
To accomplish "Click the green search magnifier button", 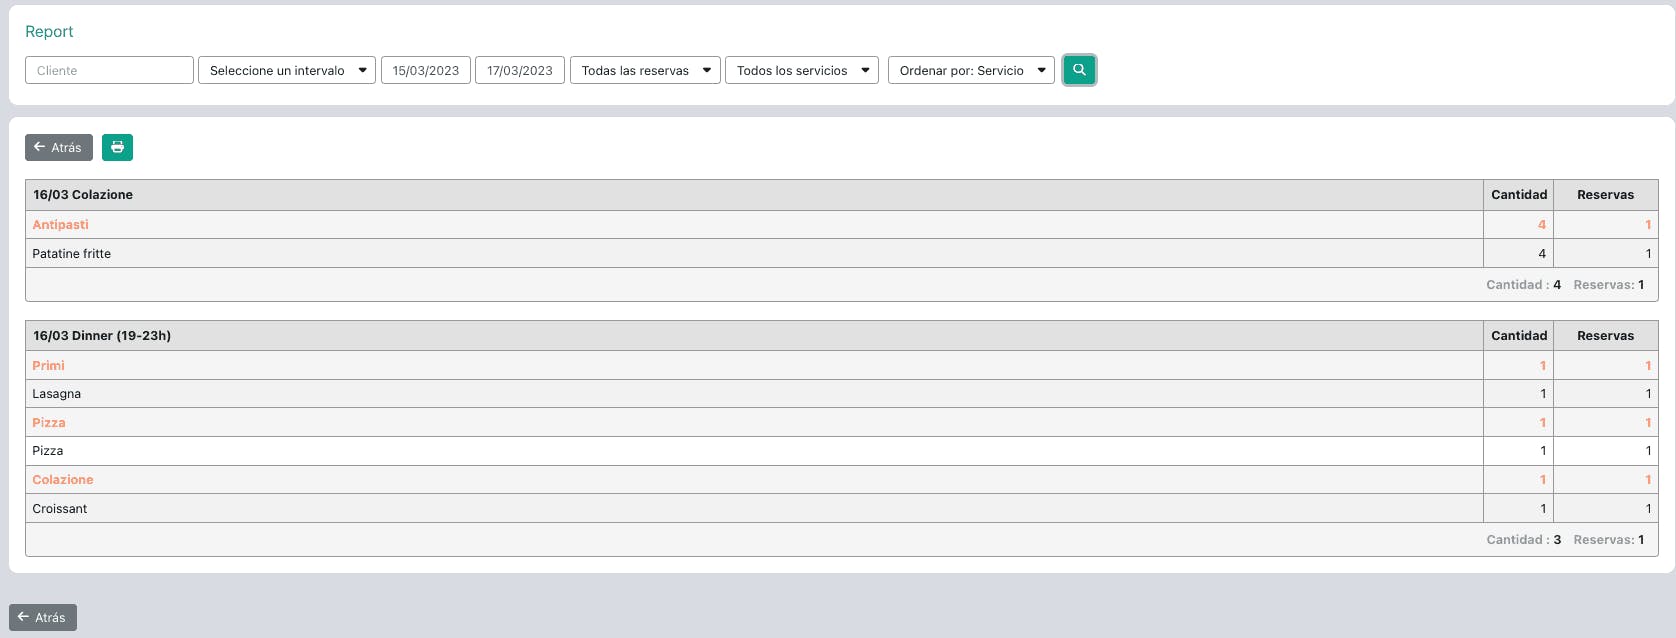I will (x=1079, y=70).
